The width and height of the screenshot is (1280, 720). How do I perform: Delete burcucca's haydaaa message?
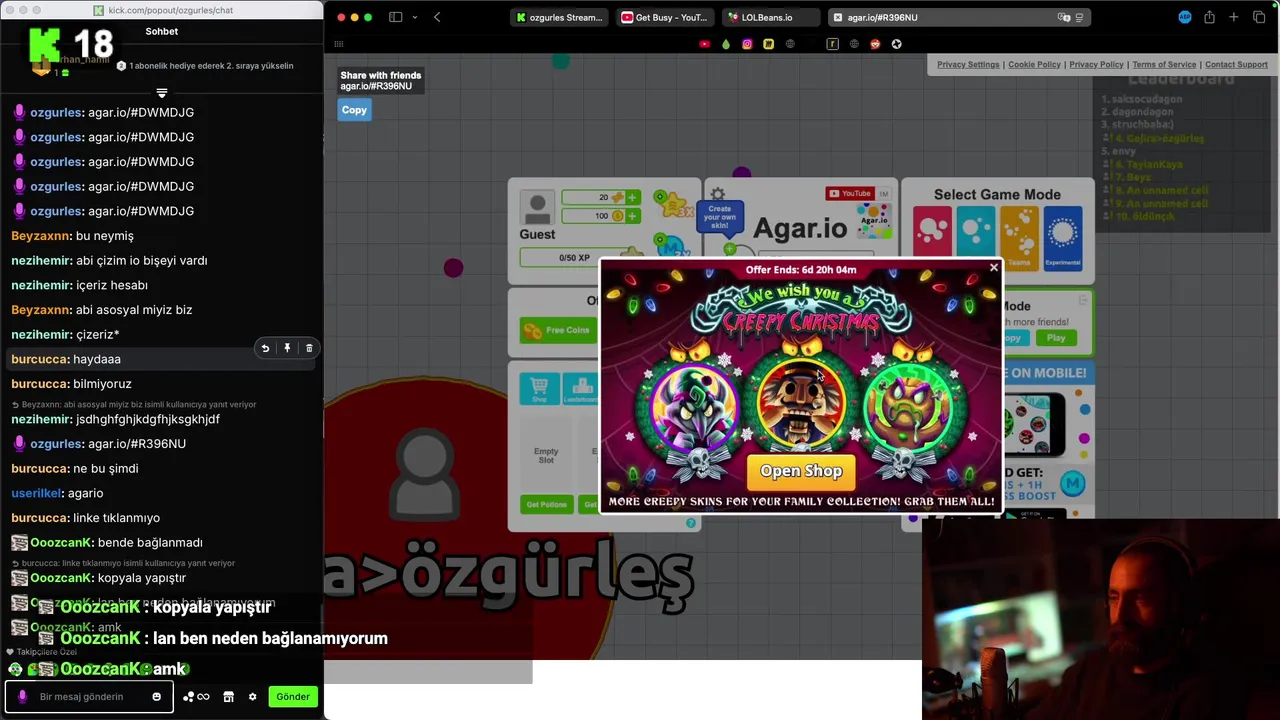pyautogui.click(x=309, y=348)
